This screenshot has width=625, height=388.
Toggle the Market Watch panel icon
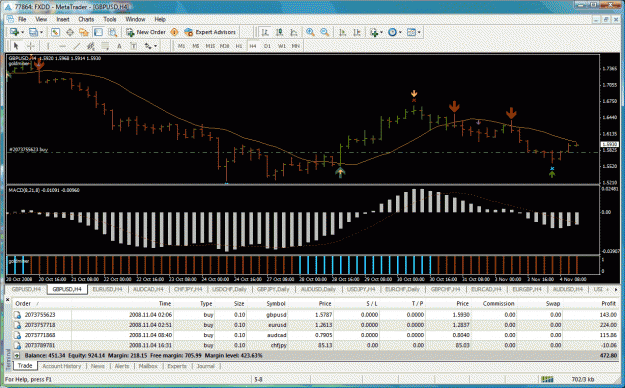(x=55, y=32)
